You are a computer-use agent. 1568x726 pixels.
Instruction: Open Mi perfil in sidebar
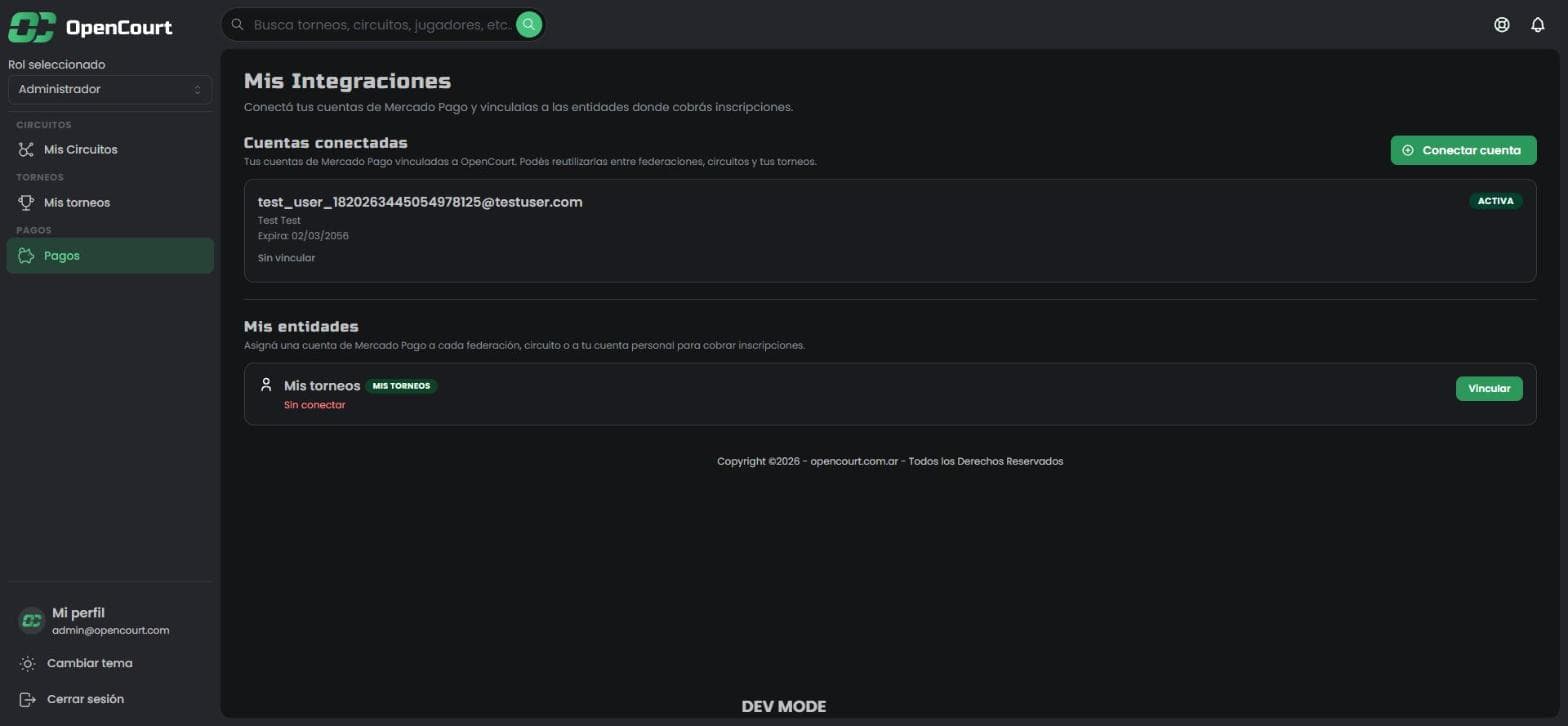(x=110, y=621)
